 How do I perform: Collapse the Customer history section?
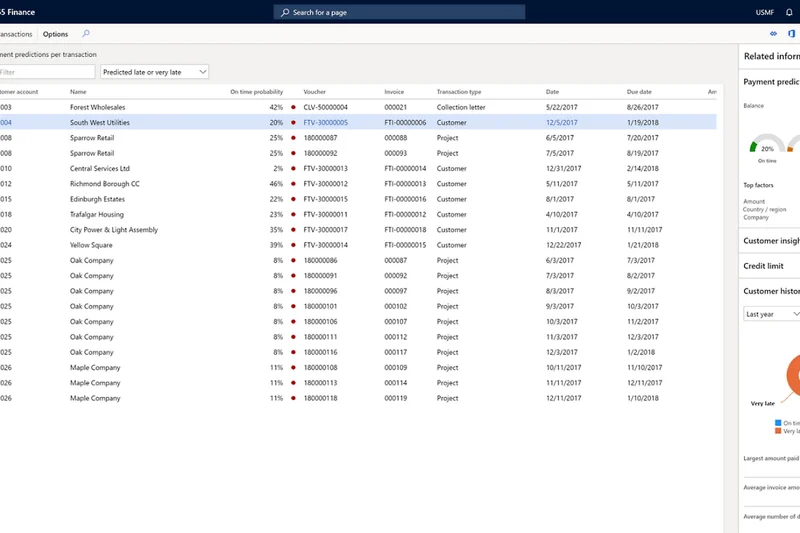771,291
